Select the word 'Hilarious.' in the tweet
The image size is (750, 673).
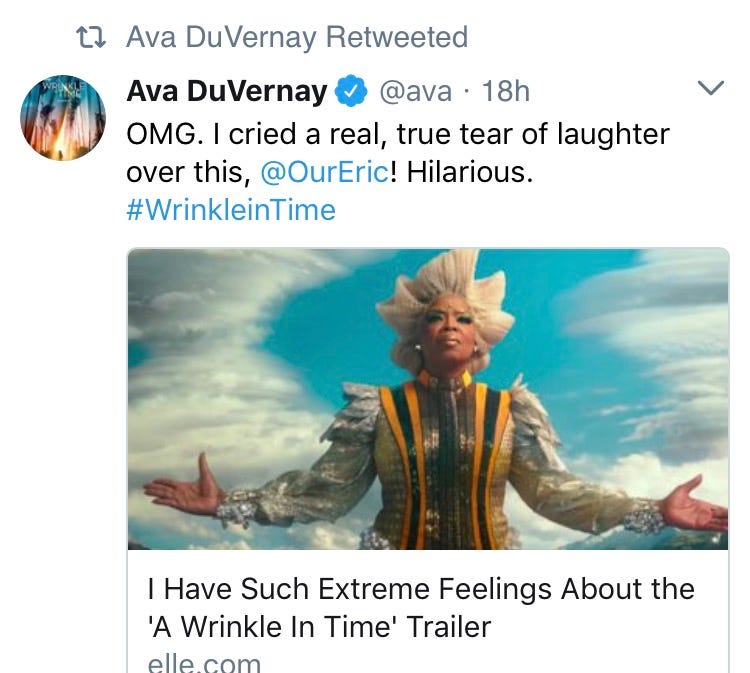coord(468,172)
